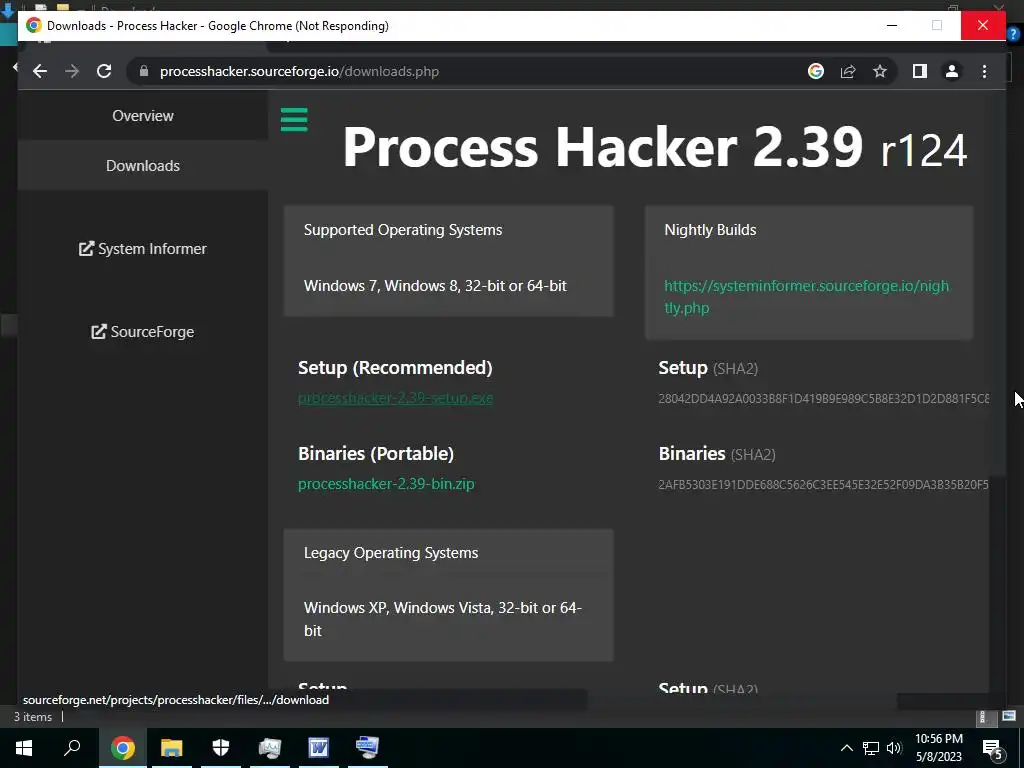Click the 3 items status in Explorer window

click(x=33, y=716)
